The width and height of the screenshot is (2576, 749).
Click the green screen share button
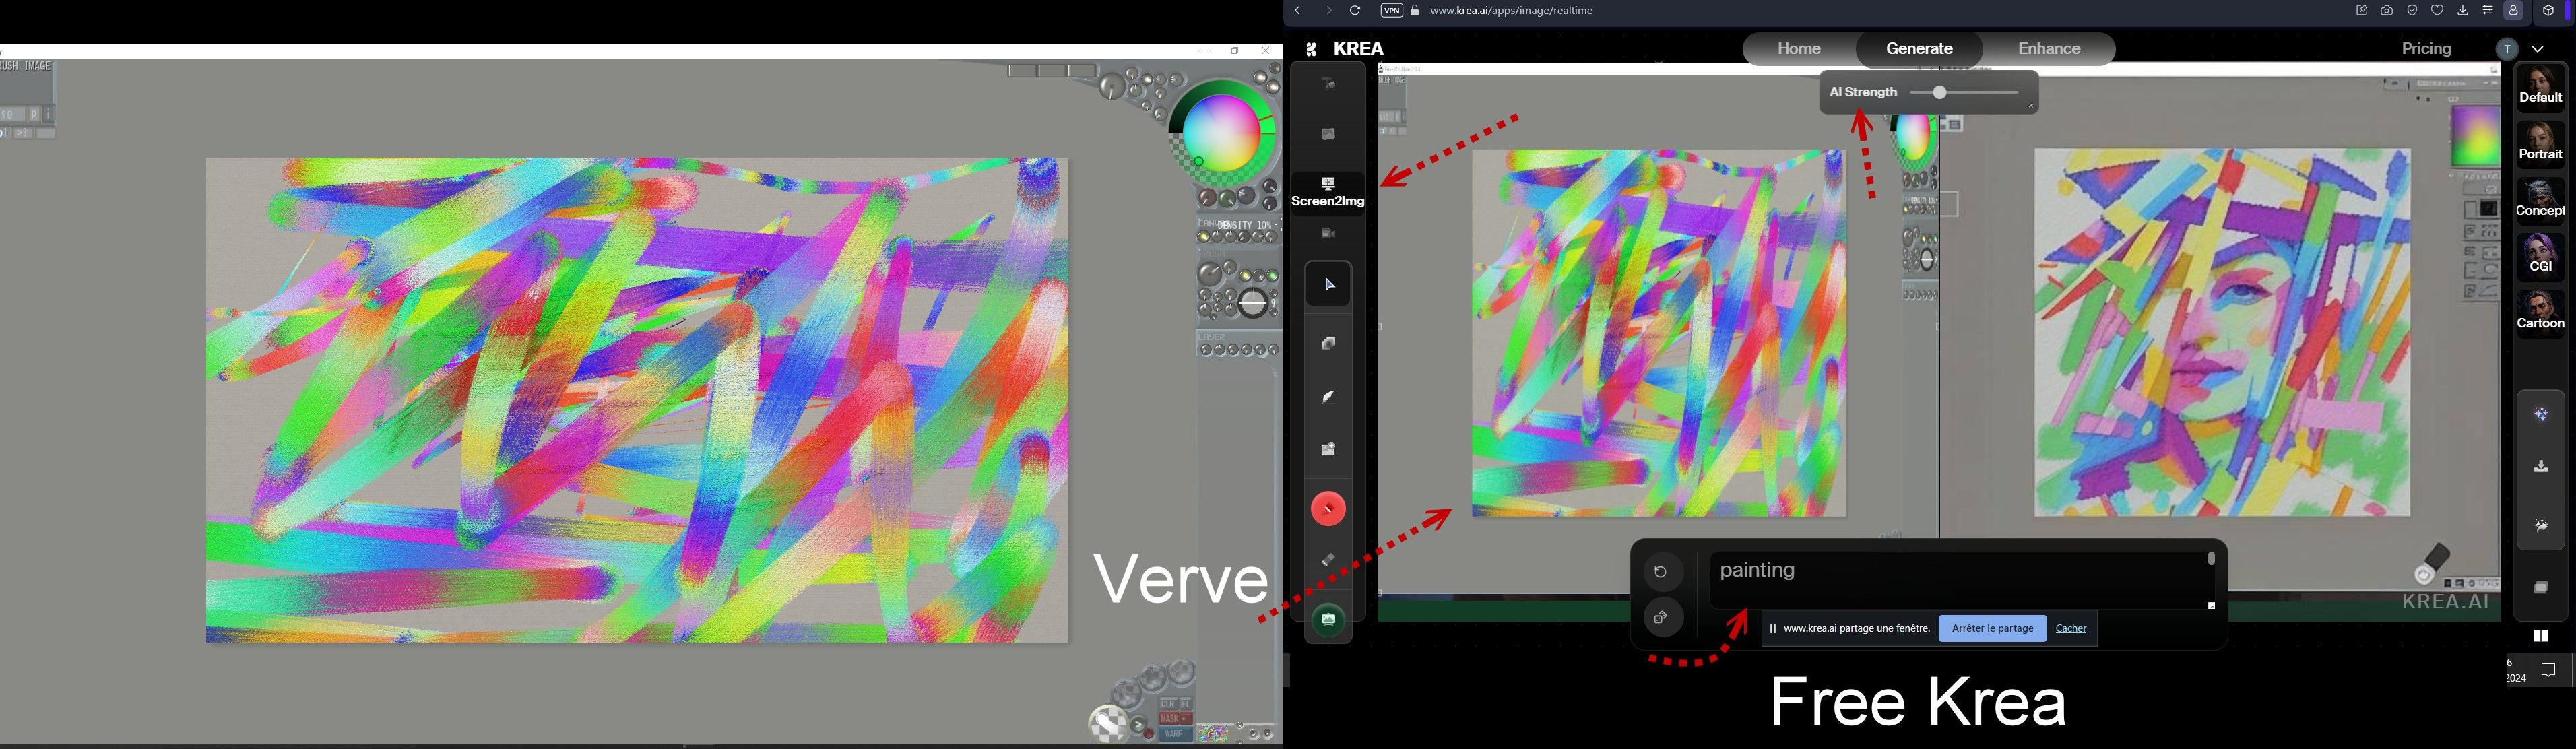(x=1327, y=620)
